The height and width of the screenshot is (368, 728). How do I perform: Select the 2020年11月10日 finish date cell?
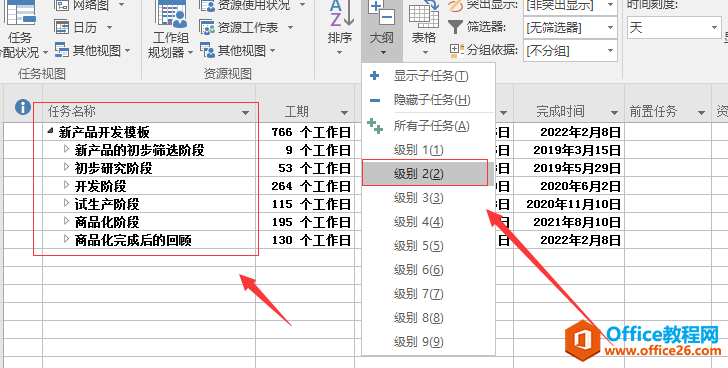[569, 204]
